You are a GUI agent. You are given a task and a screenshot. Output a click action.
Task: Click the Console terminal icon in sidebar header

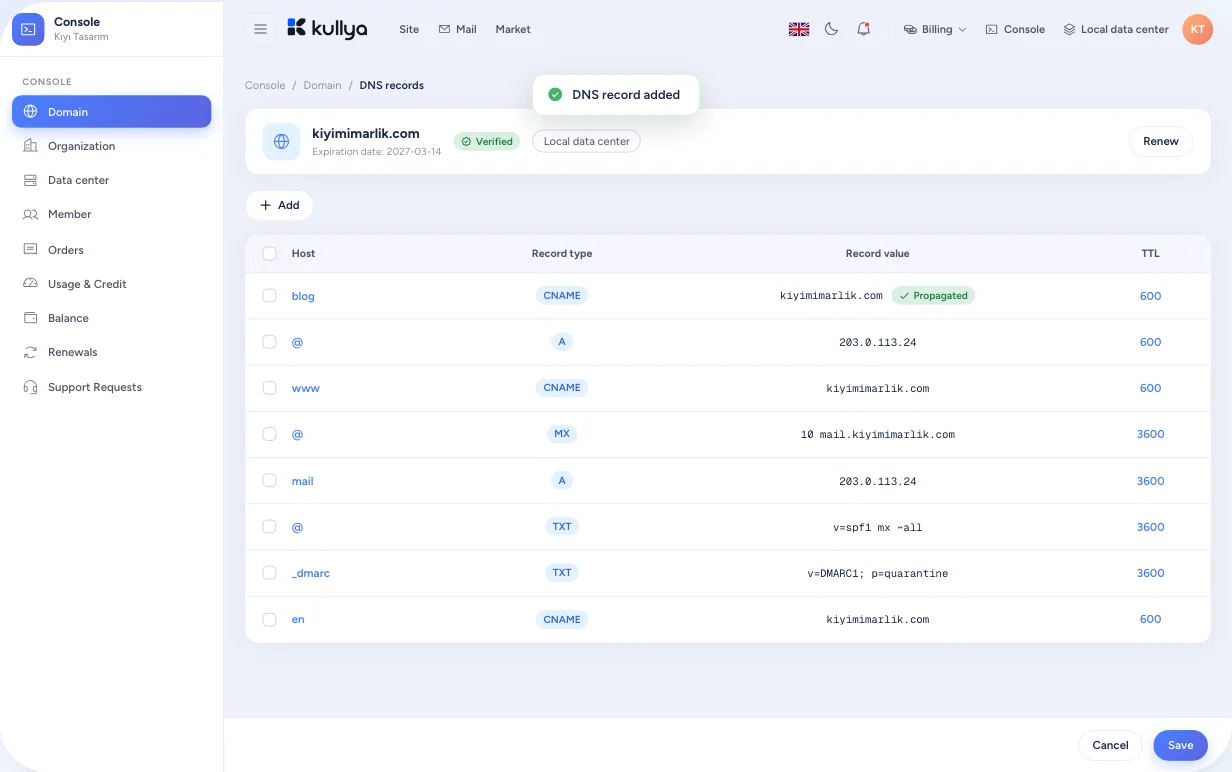pos(29,29)
